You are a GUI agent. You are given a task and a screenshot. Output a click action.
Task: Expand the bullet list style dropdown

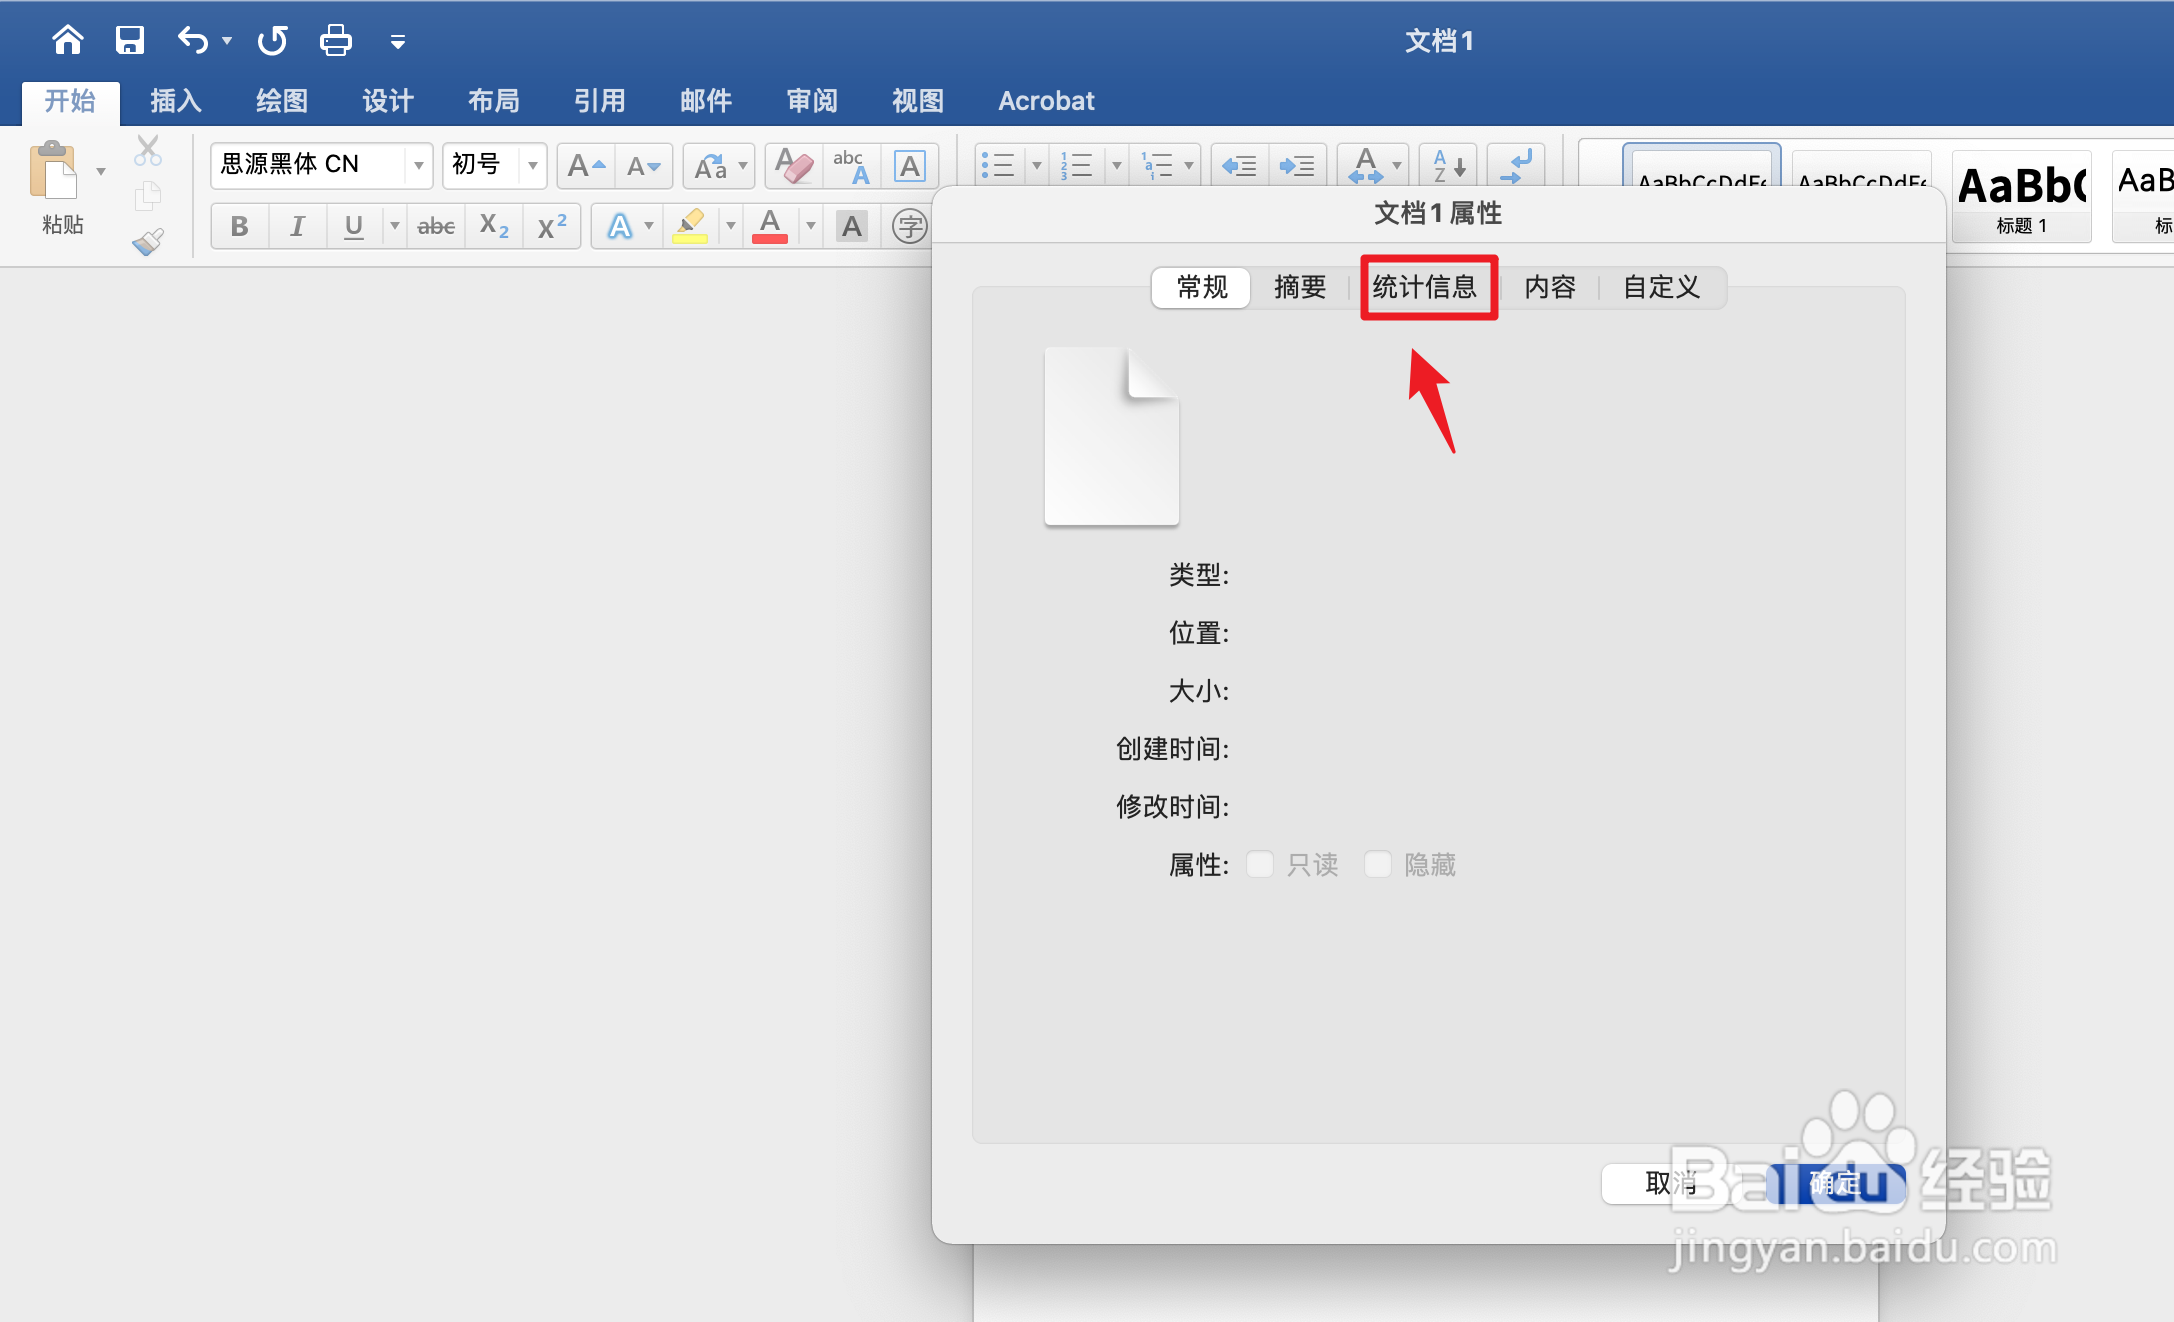(1036, 165)
